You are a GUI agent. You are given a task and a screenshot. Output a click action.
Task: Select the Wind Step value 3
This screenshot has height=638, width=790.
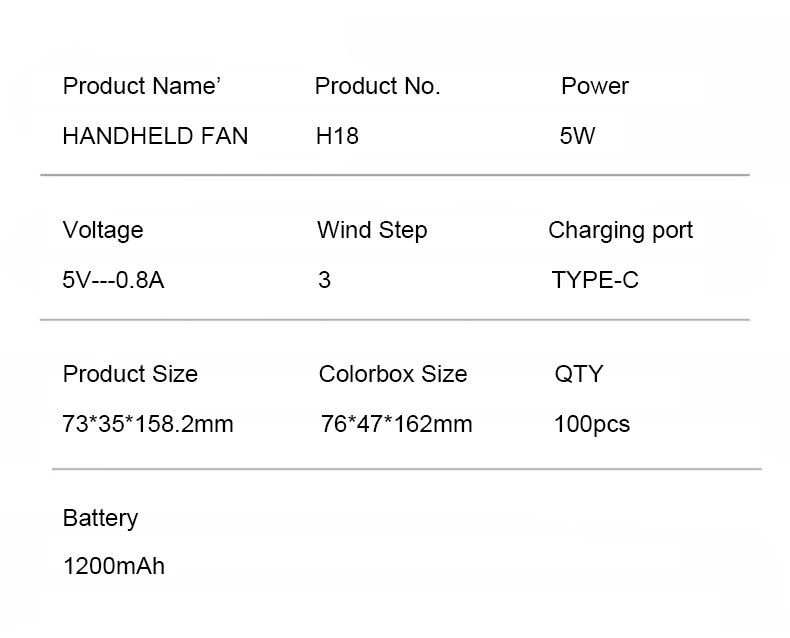(x=324, y=280)
